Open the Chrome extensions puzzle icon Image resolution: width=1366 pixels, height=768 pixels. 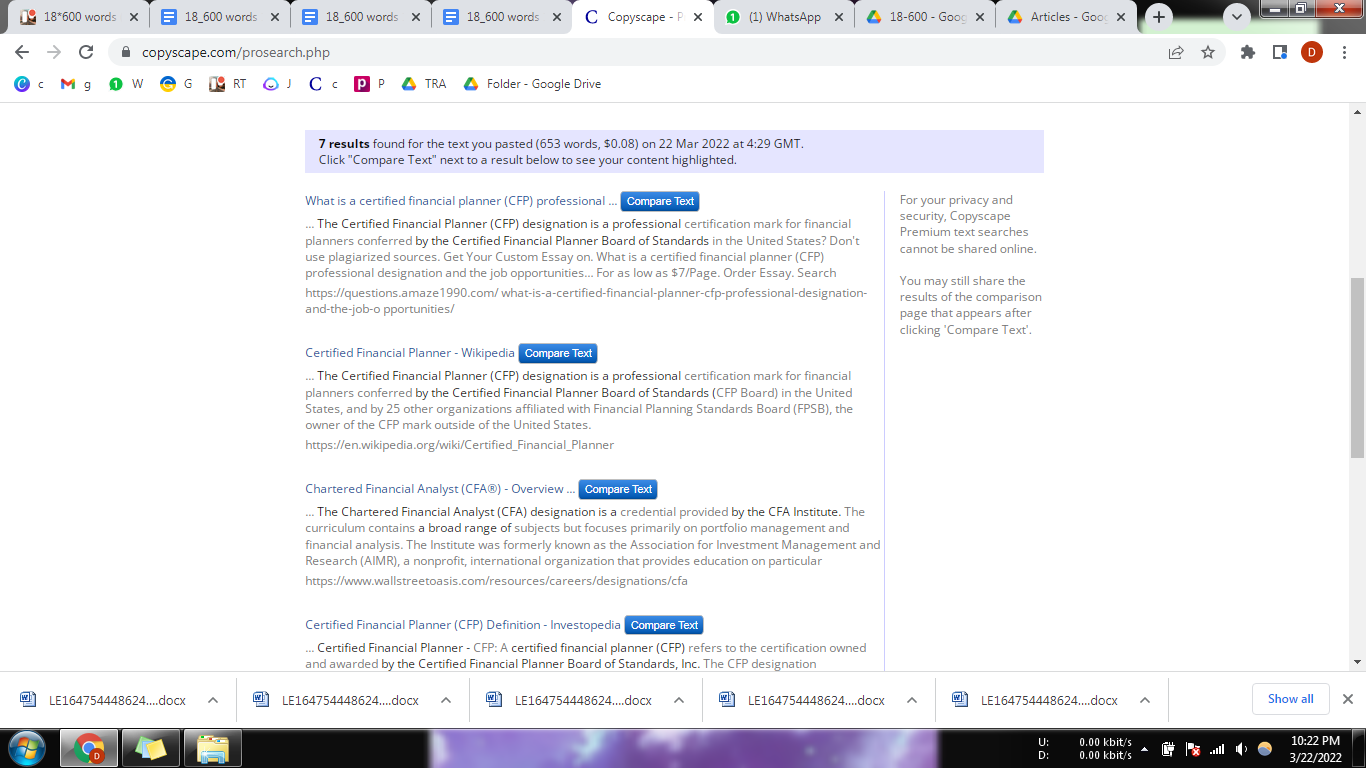pos(1247,52)
